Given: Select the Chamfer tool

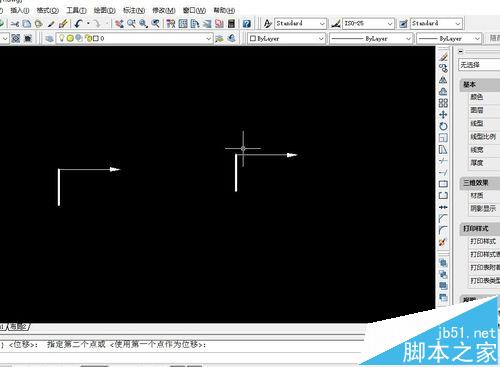Looking at the screenshot, I should [x=443, y=219].
